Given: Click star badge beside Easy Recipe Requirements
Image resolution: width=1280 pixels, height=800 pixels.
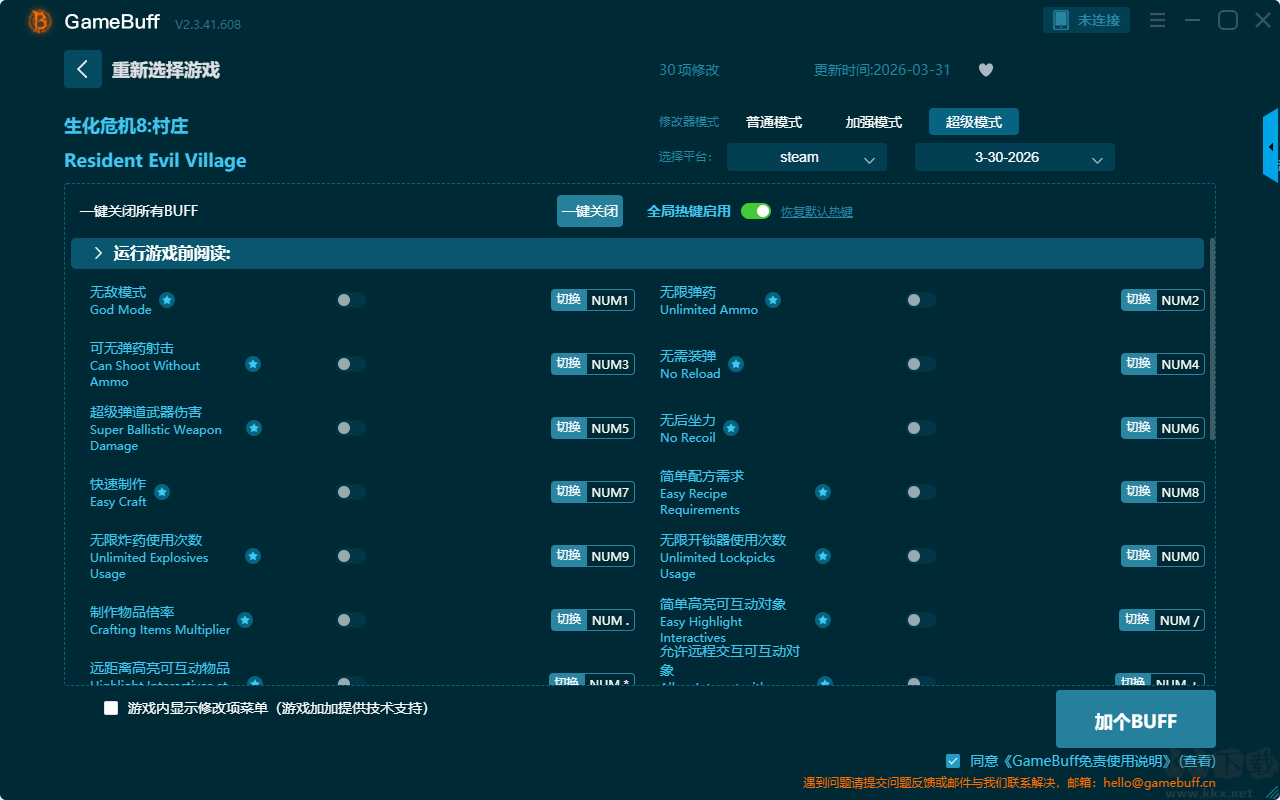Looking at the screenshot, I should click(x=823, y=492).
